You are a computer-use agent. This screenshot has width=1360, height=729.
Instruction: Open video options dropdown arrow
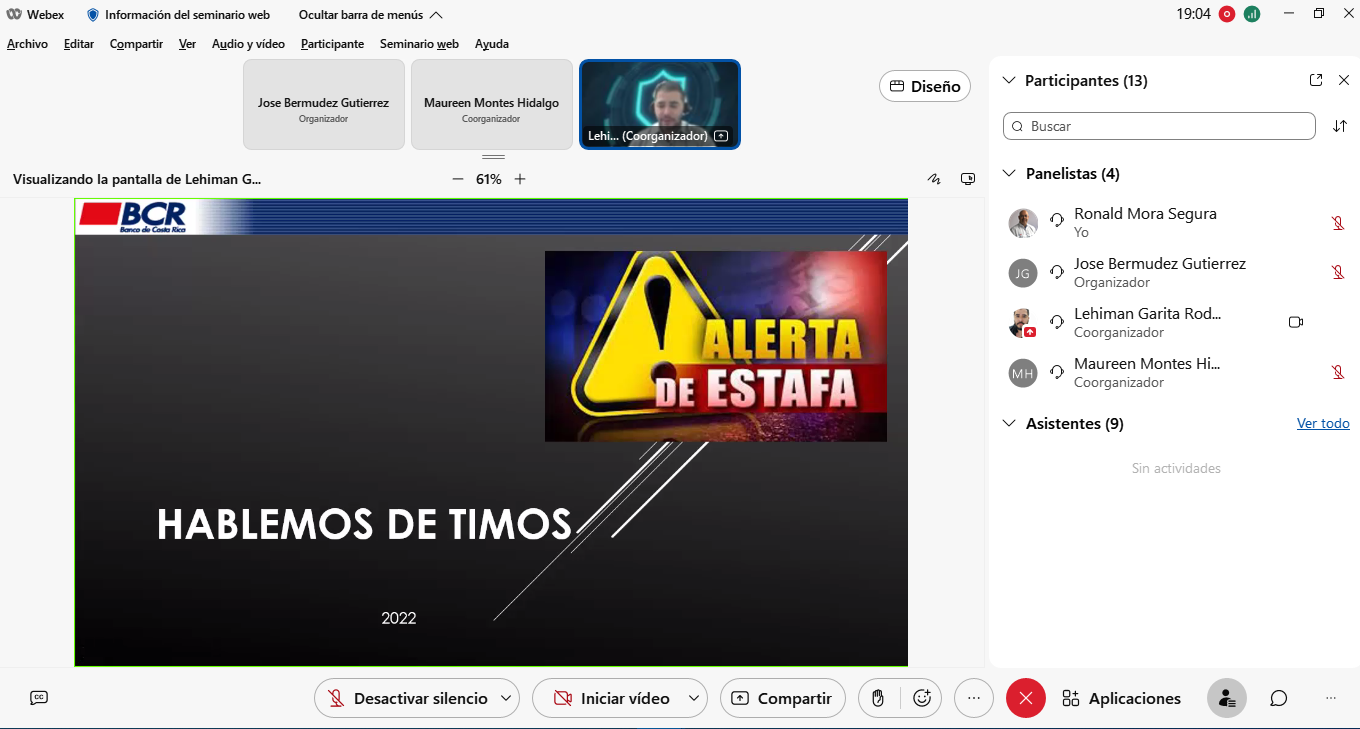pos(694,698)
